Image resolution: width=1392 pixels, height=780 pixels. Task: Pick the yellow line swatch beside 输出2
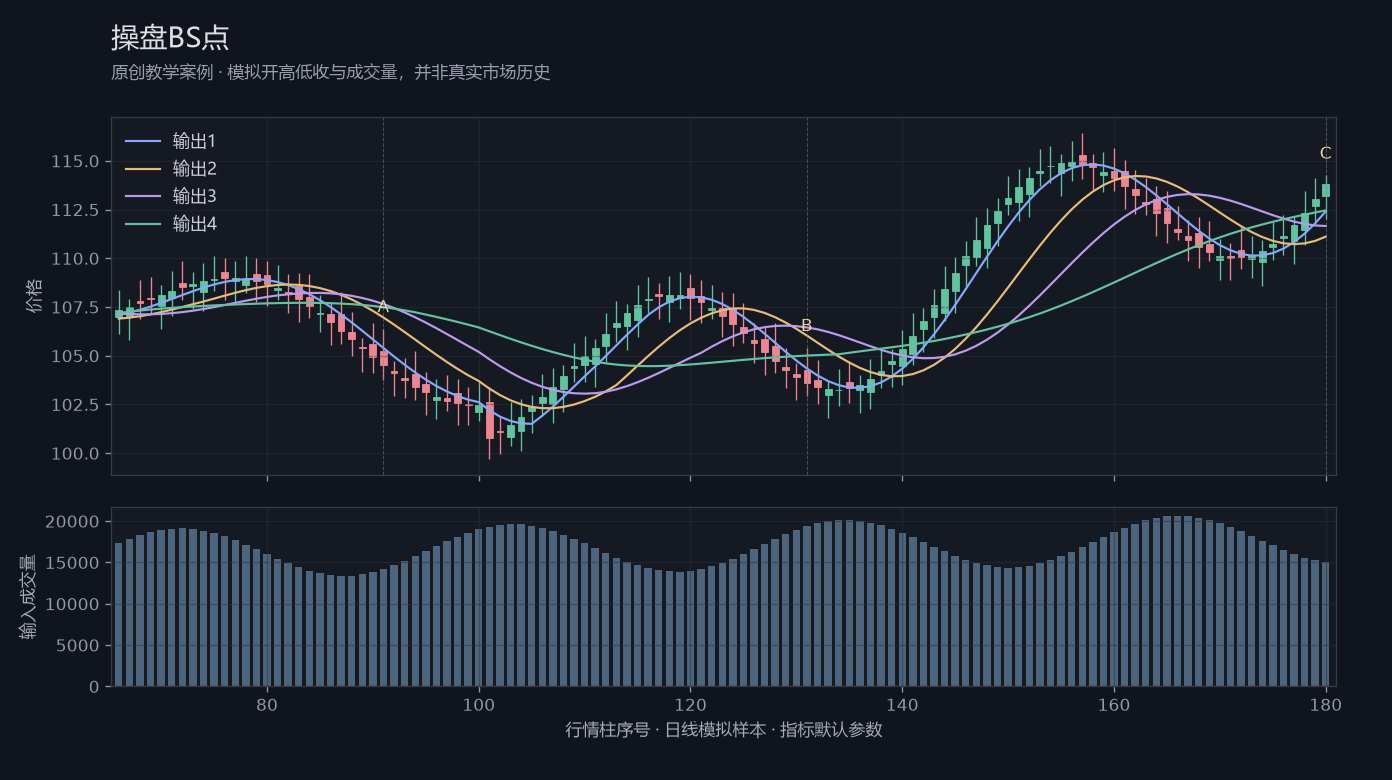[142, 169]
